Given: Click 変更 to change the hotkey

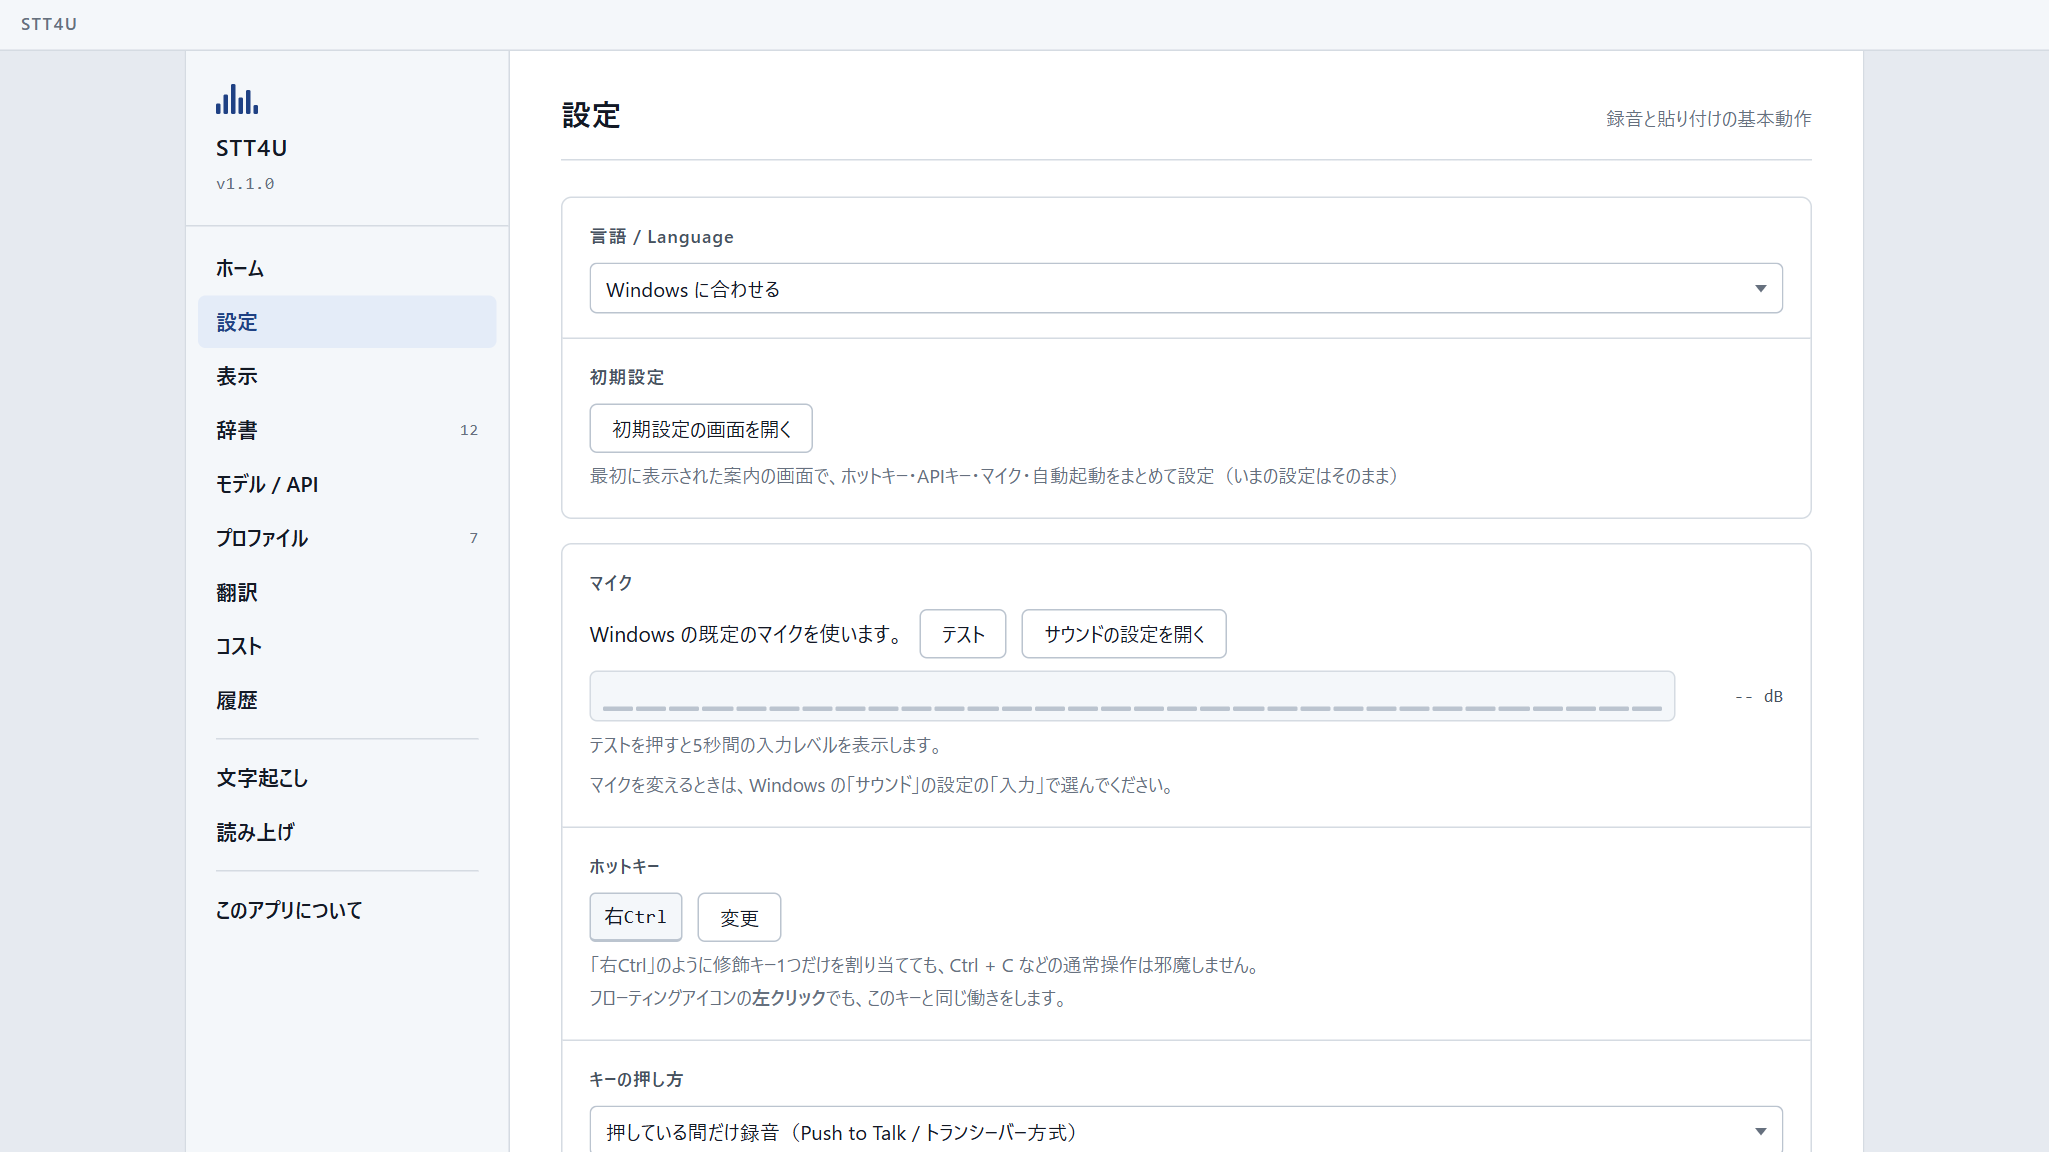Looking at the screenshot, I should click(x=739, y=917).
